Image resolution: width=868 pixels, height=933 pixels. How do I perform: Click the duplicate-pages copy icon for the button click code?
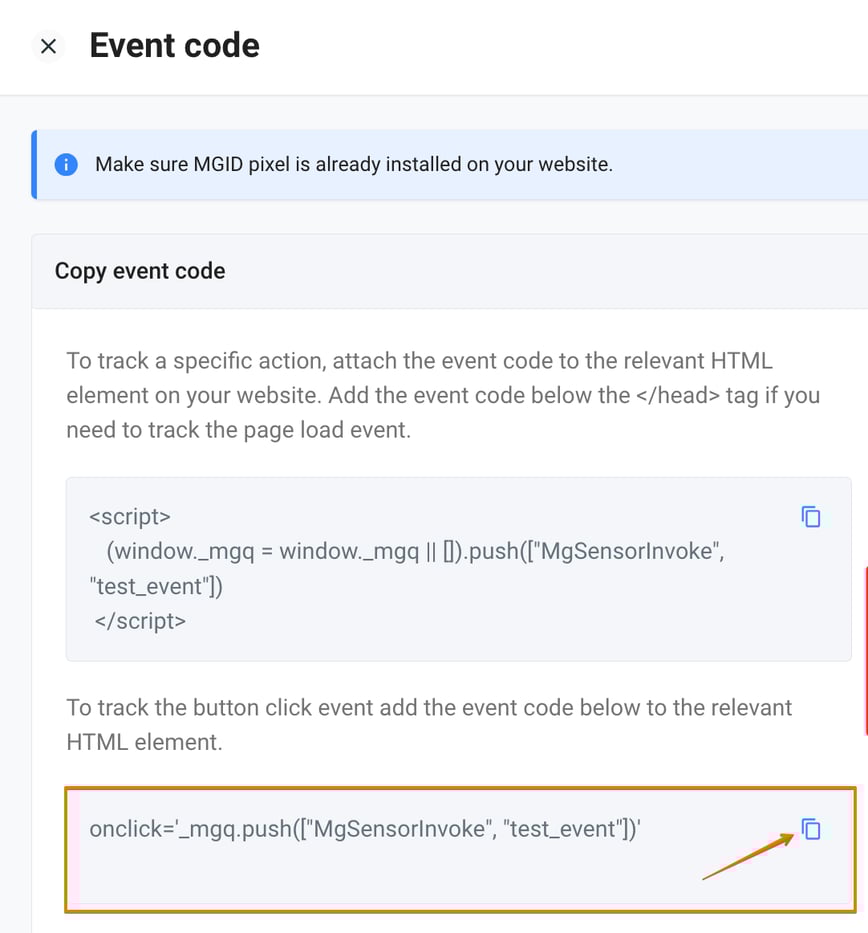811,829
